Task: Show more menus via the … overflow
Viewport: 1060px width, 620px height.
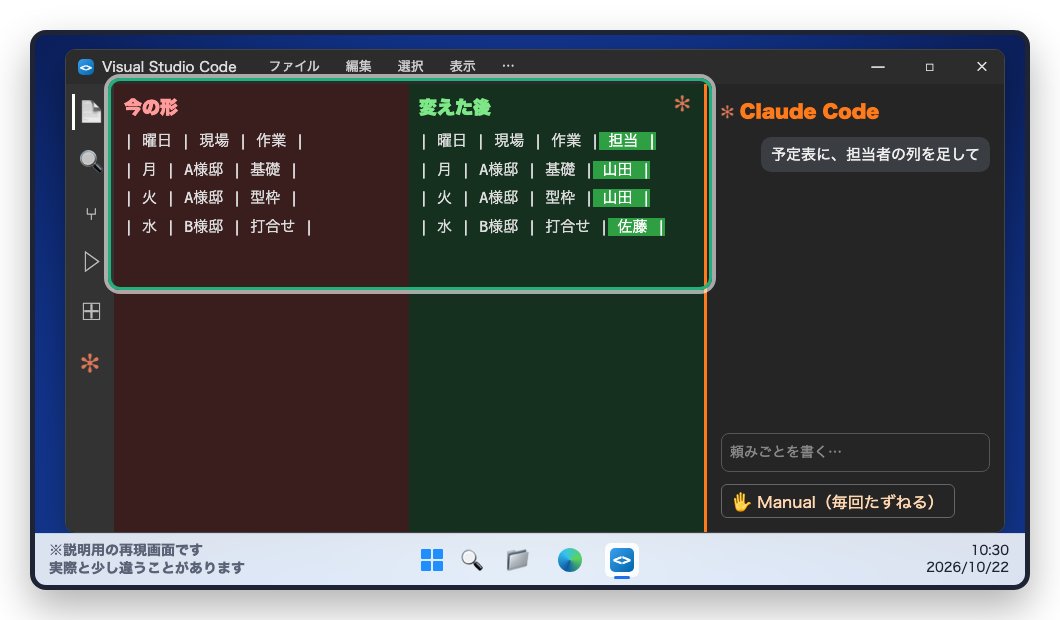Action: coord(508,66)
